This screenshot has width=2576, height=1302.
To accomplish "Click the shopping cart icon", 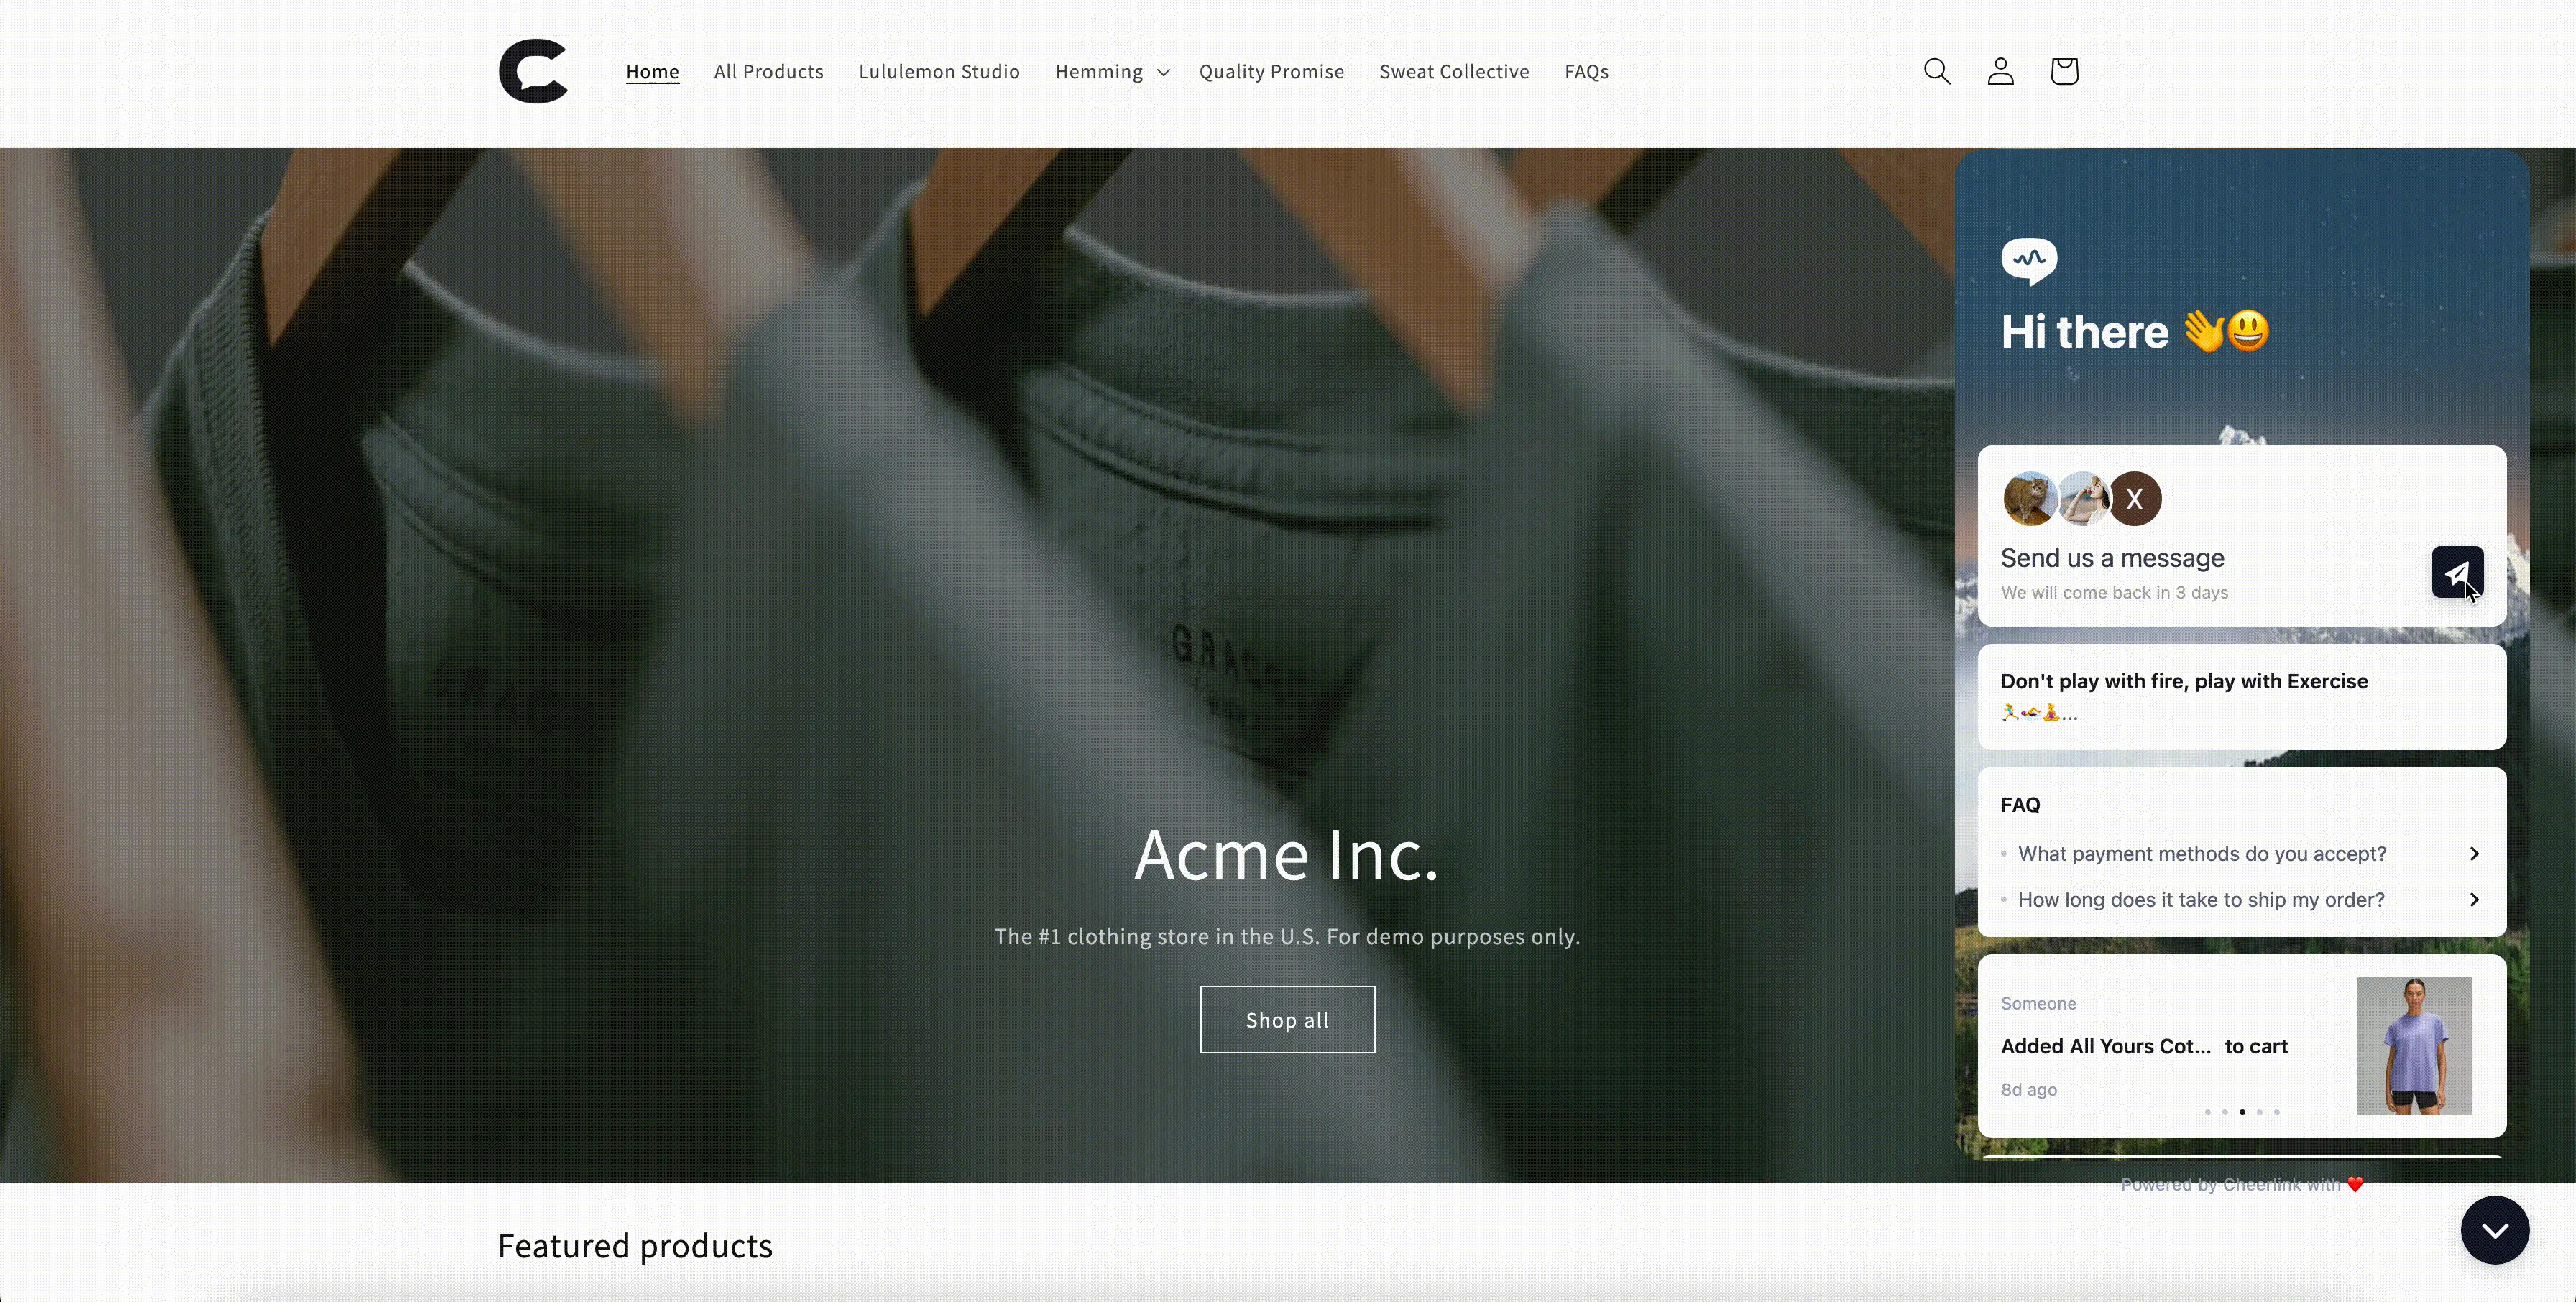I will [2063, 70].
